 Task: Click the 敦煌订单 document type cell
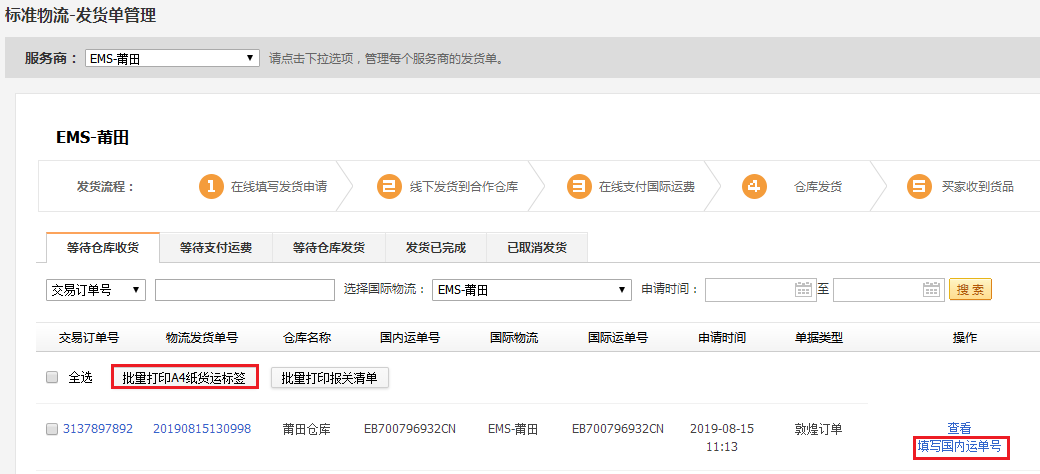click(x=818, y=429)
